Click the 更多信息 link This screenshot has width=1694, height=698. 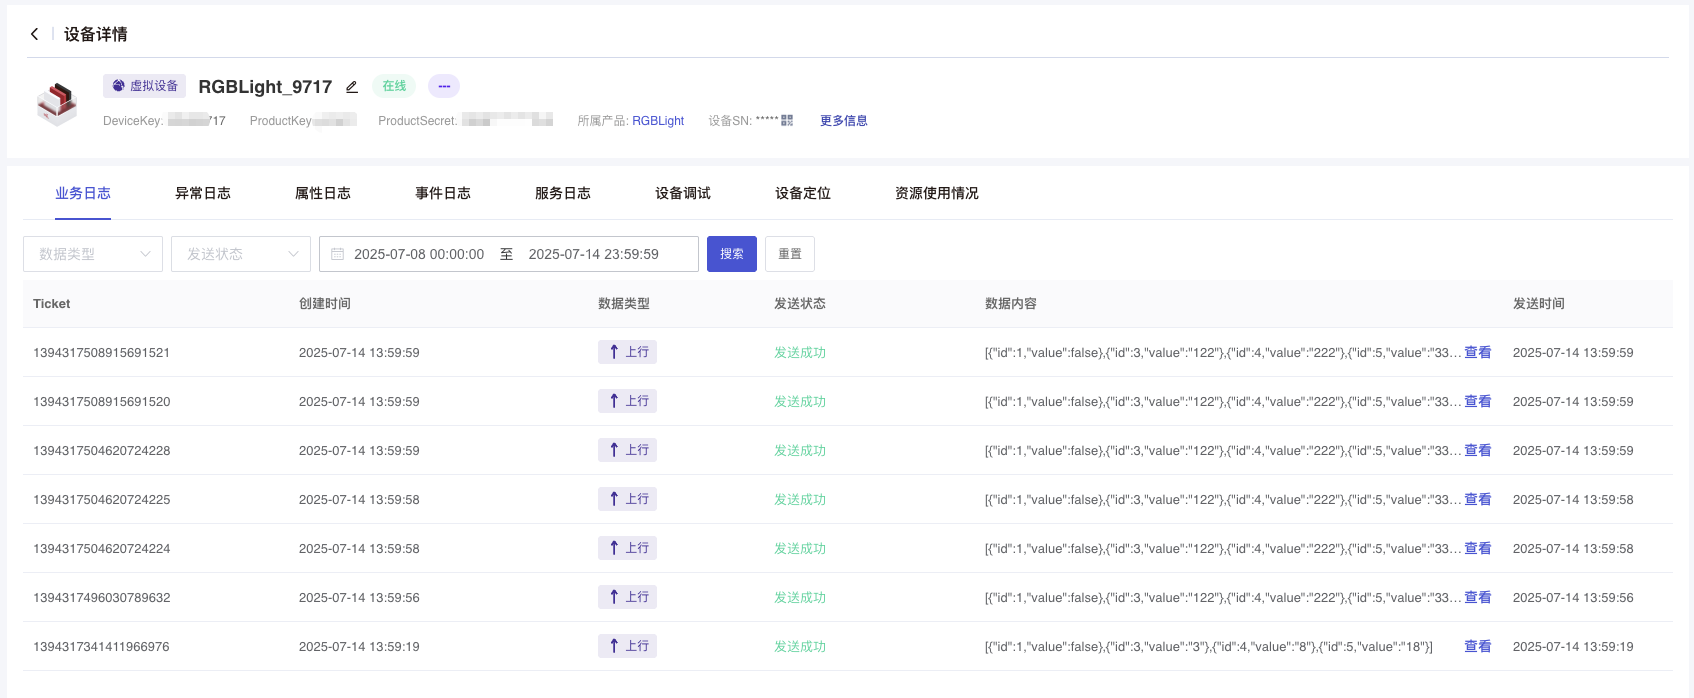pos(844,121)
